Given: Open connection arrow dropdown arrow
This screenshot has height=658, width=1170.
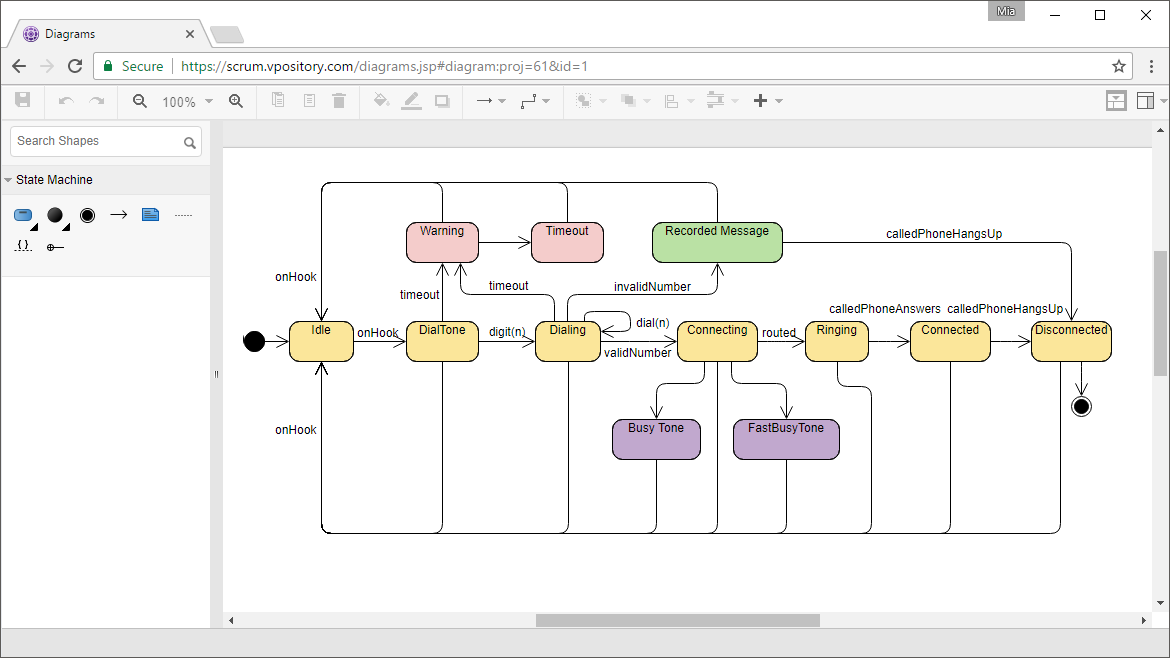Looking at the screenshot, I should (501, 101).
